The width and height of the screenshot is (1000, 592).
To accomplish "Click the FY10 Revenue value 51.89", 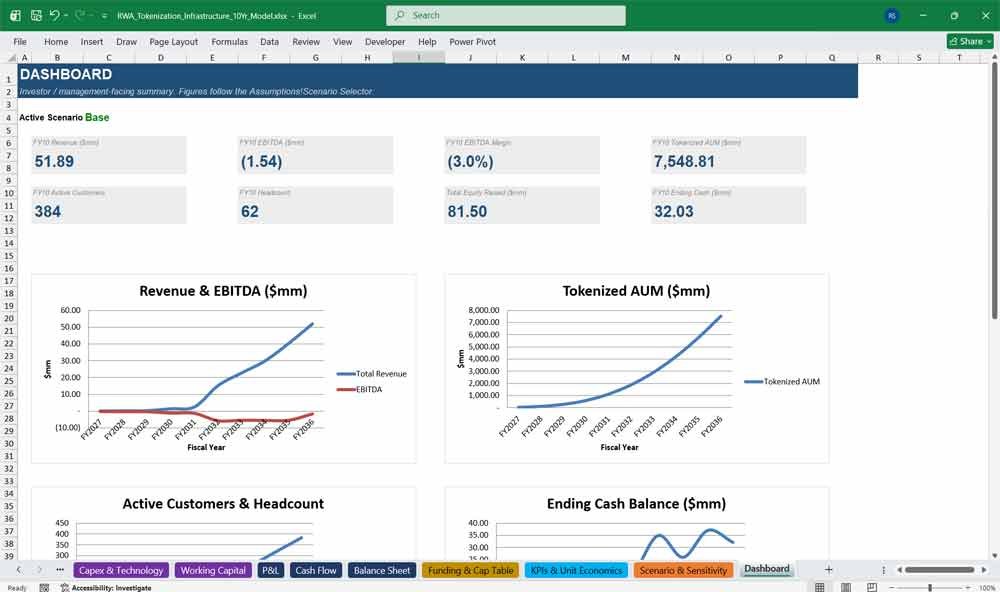I will pos(54,161).
